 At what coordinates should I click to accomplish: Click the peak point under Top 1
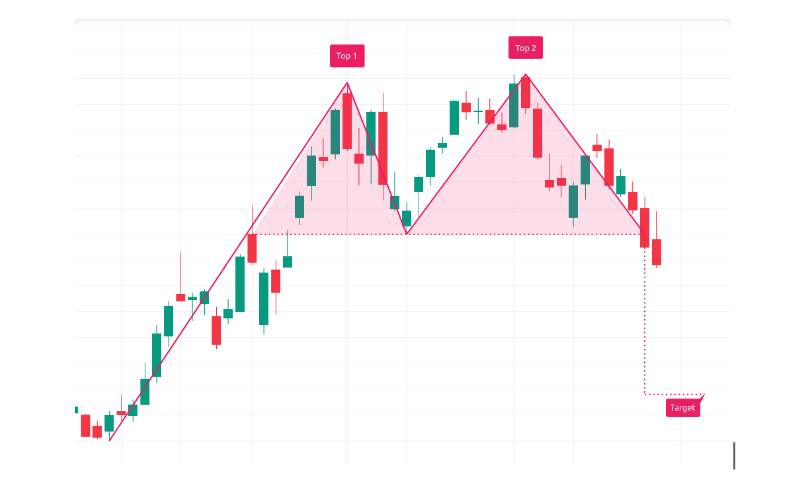point(347,83)
